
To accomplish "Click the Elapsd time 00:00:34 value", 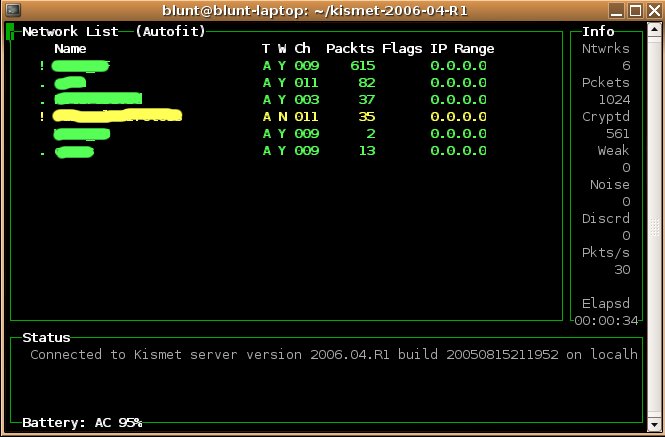I will coord(606,320).
